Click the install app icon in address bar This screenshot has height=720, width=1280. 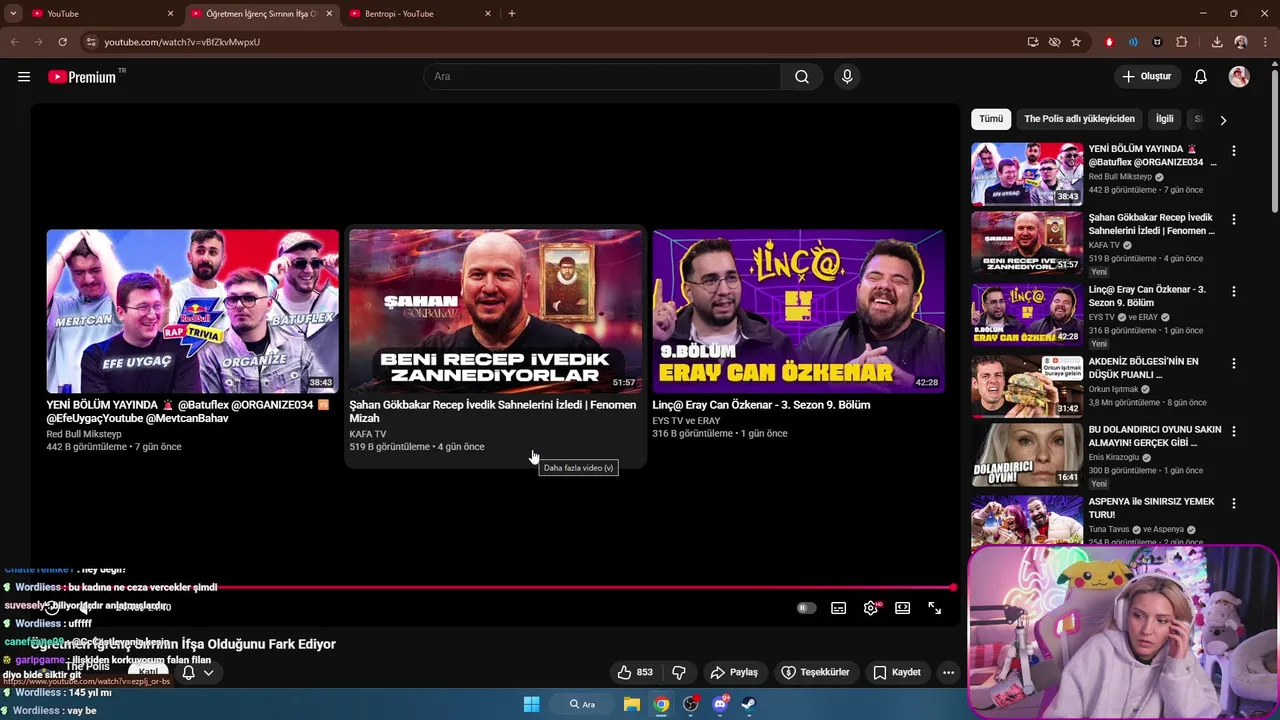point(1033,42)
